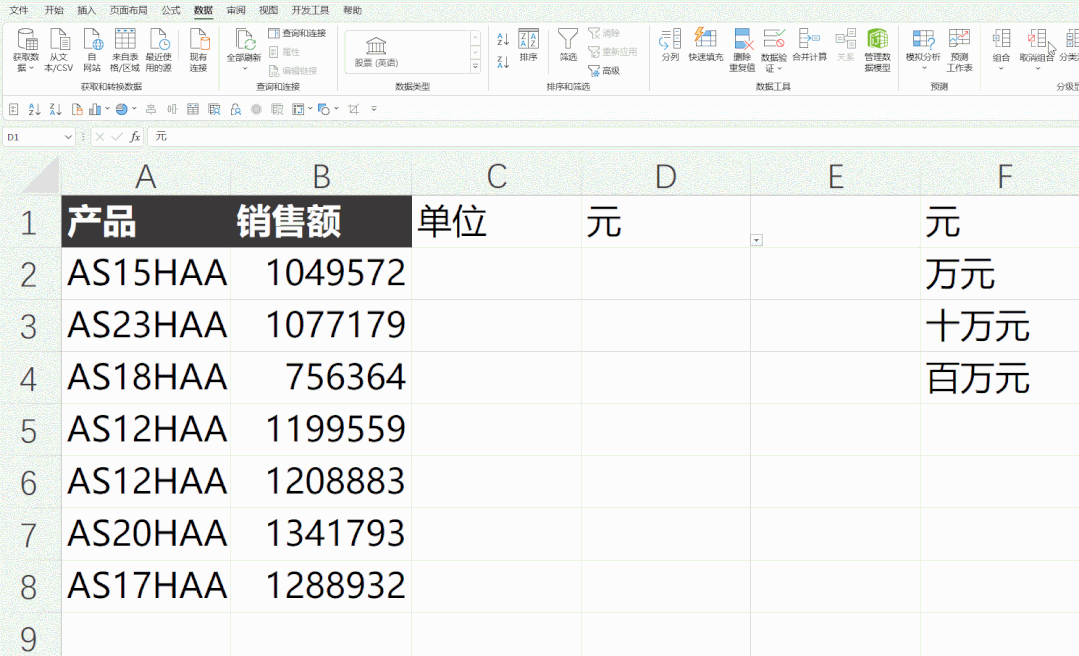Click ribbon sort ascending A-Z icon
1079x656 pixels.
click(503, 39)
